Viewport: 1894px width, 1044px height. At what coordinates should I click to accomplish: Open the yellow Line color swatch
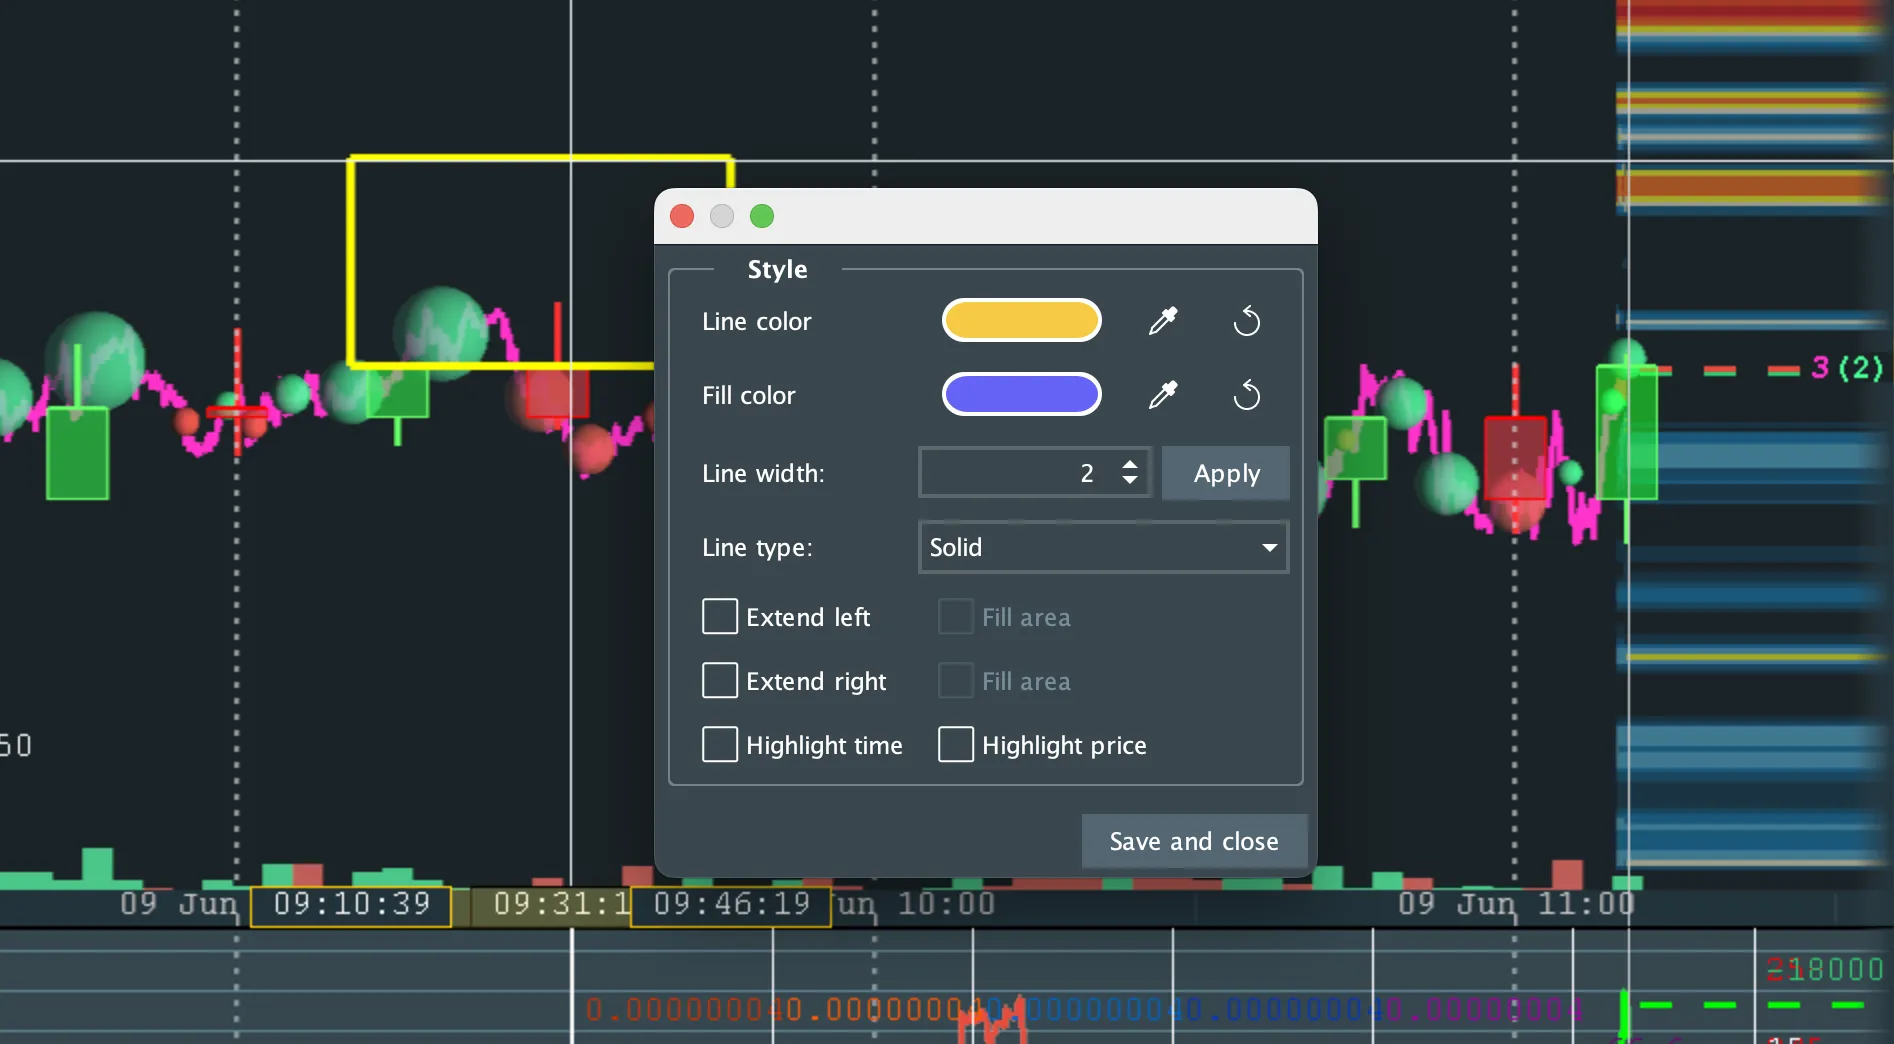(x=1021, y=320)
